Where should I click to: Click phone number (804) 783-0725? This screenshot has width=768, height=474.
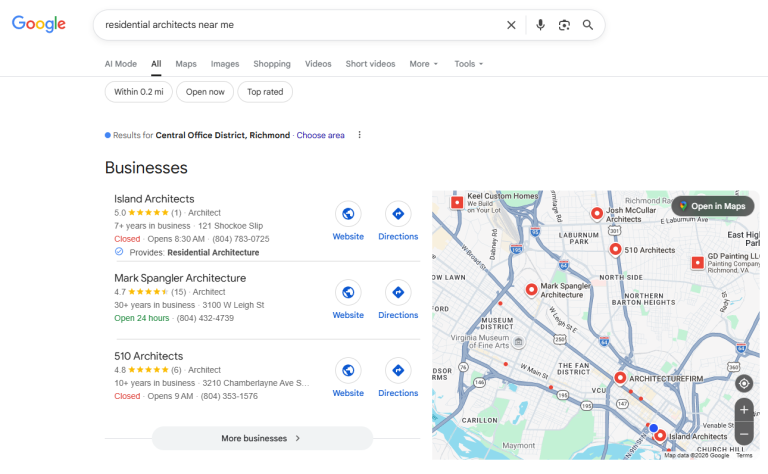coord(240,239)
